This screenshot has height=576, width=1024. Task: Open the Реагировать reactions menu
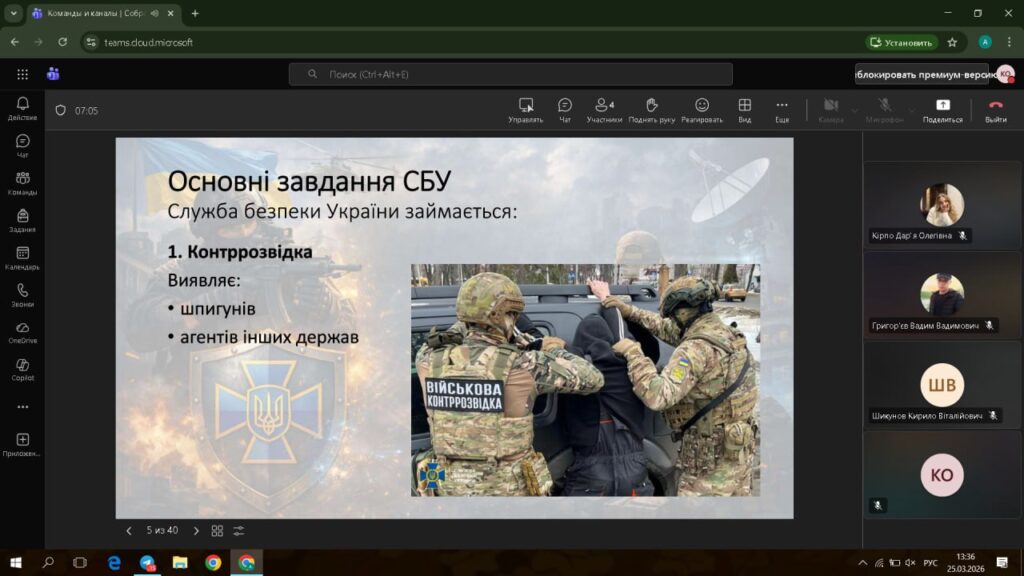pyautogui.click(x=702, y=109)
